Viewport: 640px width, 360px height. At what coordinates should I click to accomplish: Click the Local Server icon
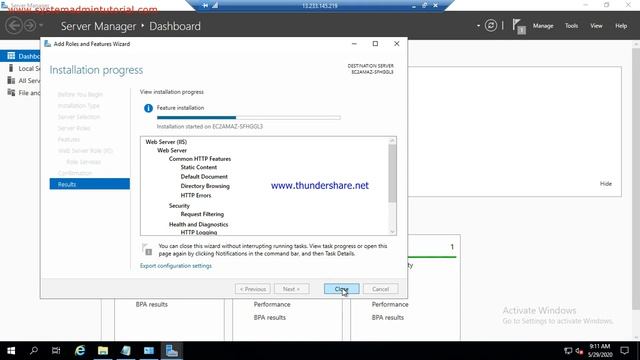[x=11, y=68]
